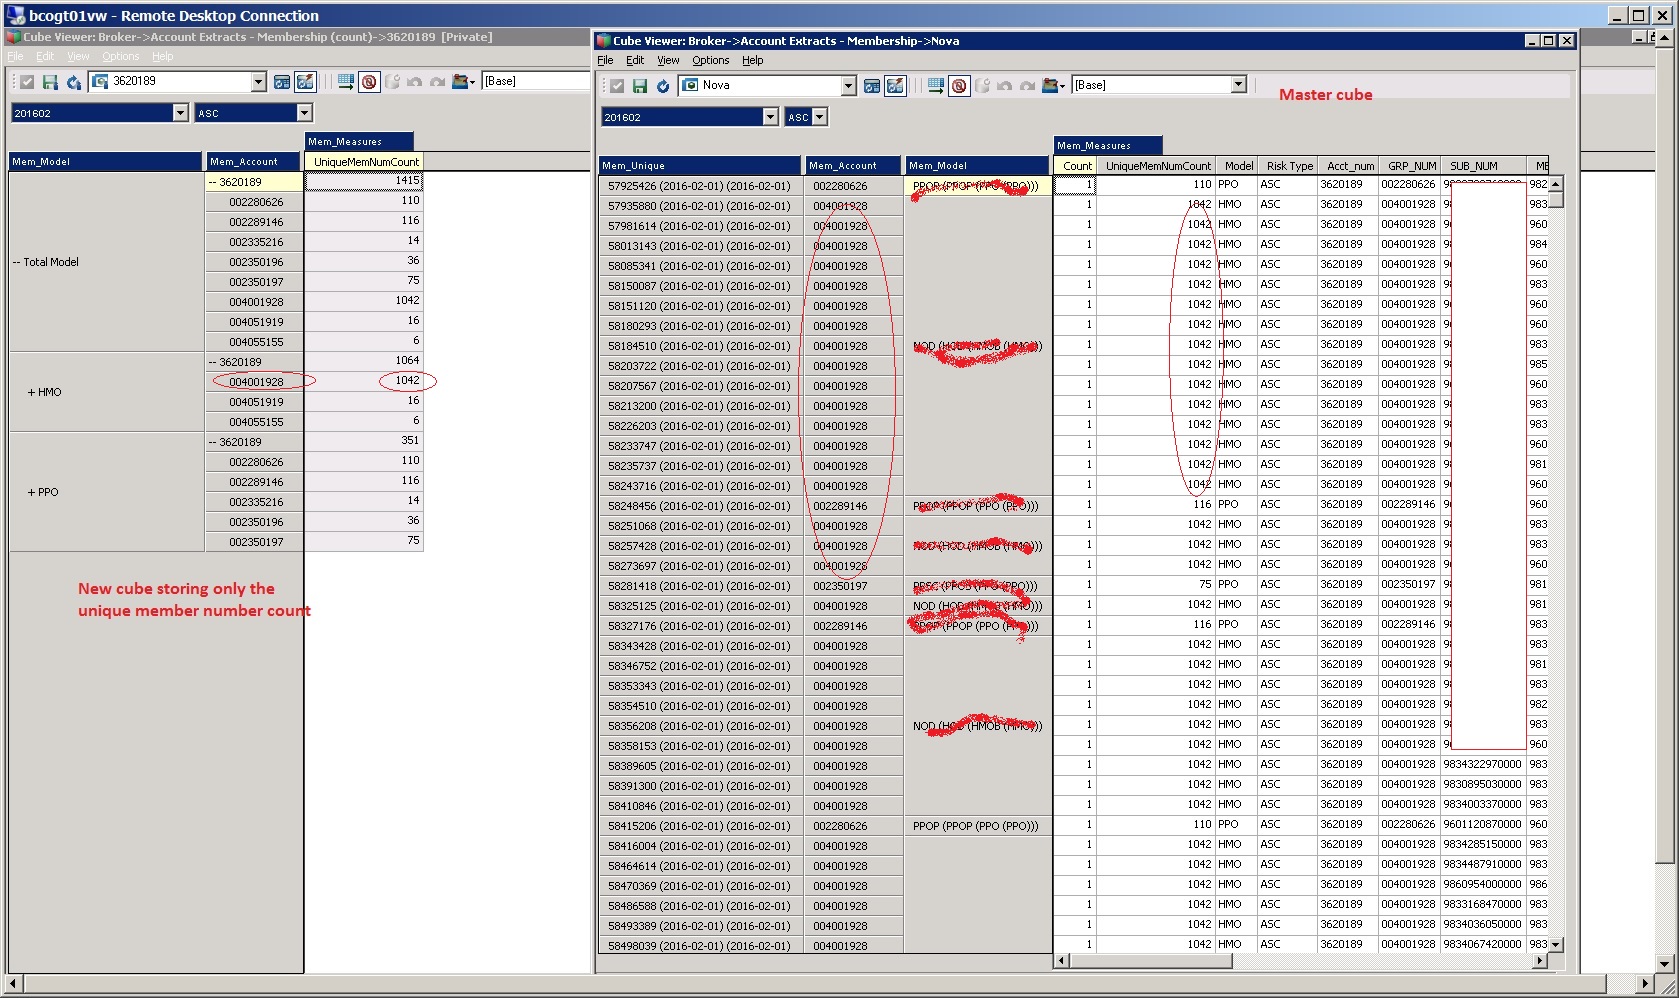Select row 57925426 (2016-02-01) in Nova grid
1679x998 pixels.
coord(700,186)
